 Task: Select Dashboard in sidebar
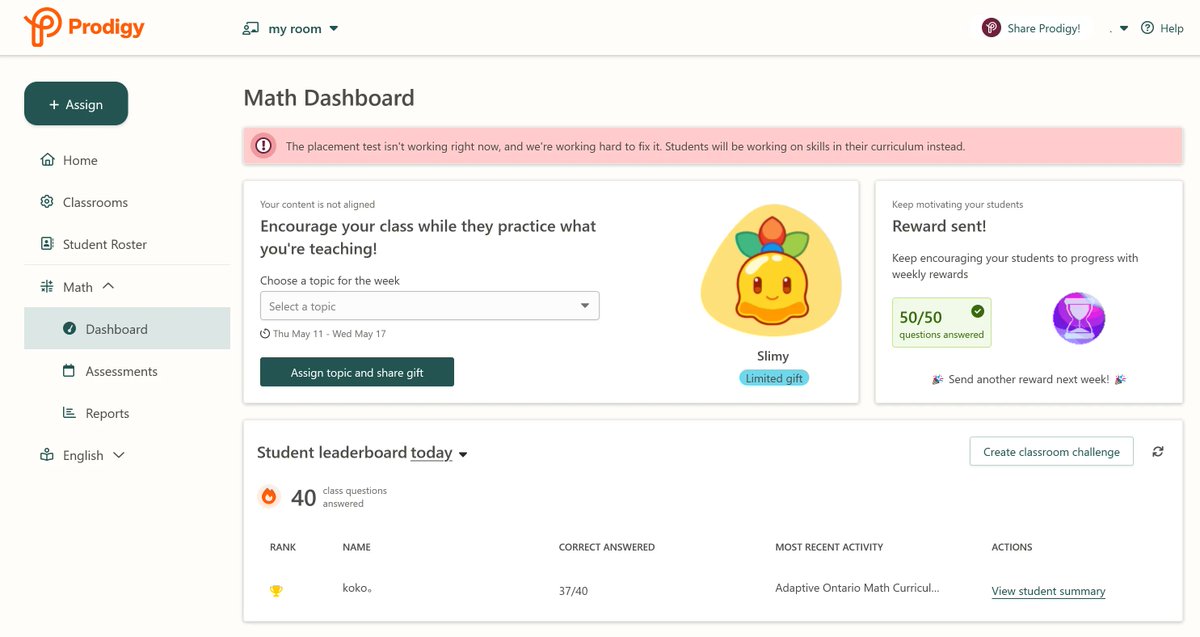click(x=127, y=328)
